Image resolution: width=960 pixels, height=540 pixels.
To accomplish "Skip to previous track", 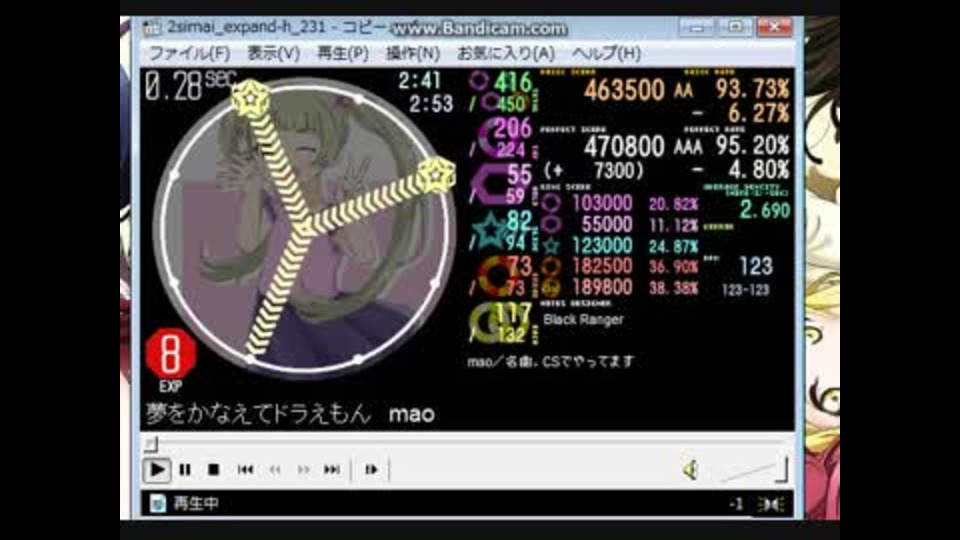I will [246, 470].
